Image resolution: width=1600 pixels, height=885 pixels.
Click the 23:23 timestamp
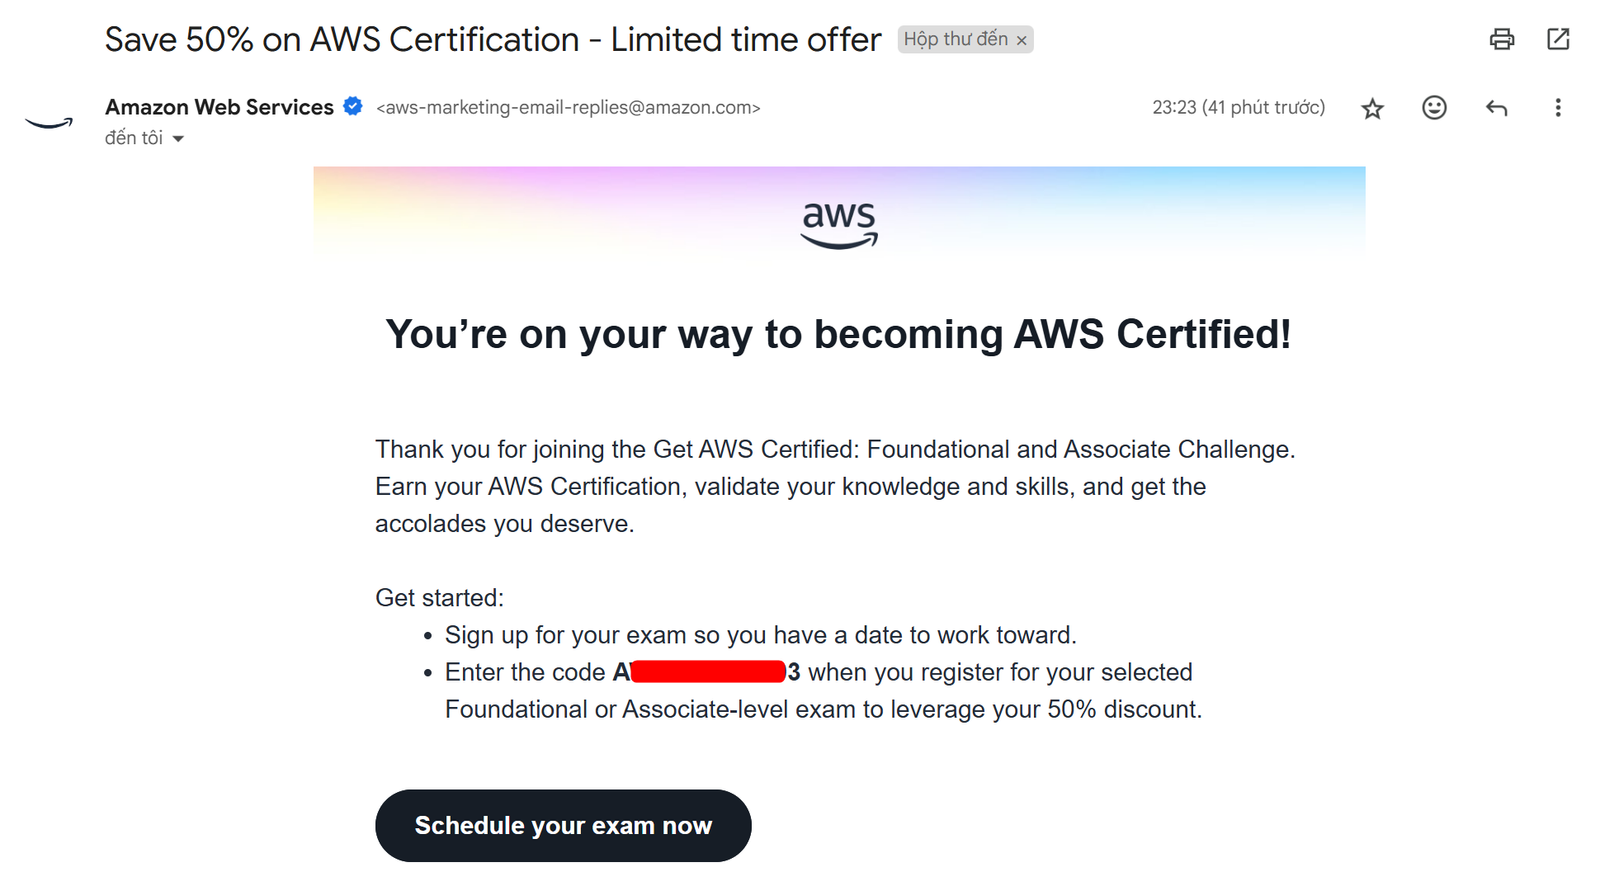pos(1238,107)
